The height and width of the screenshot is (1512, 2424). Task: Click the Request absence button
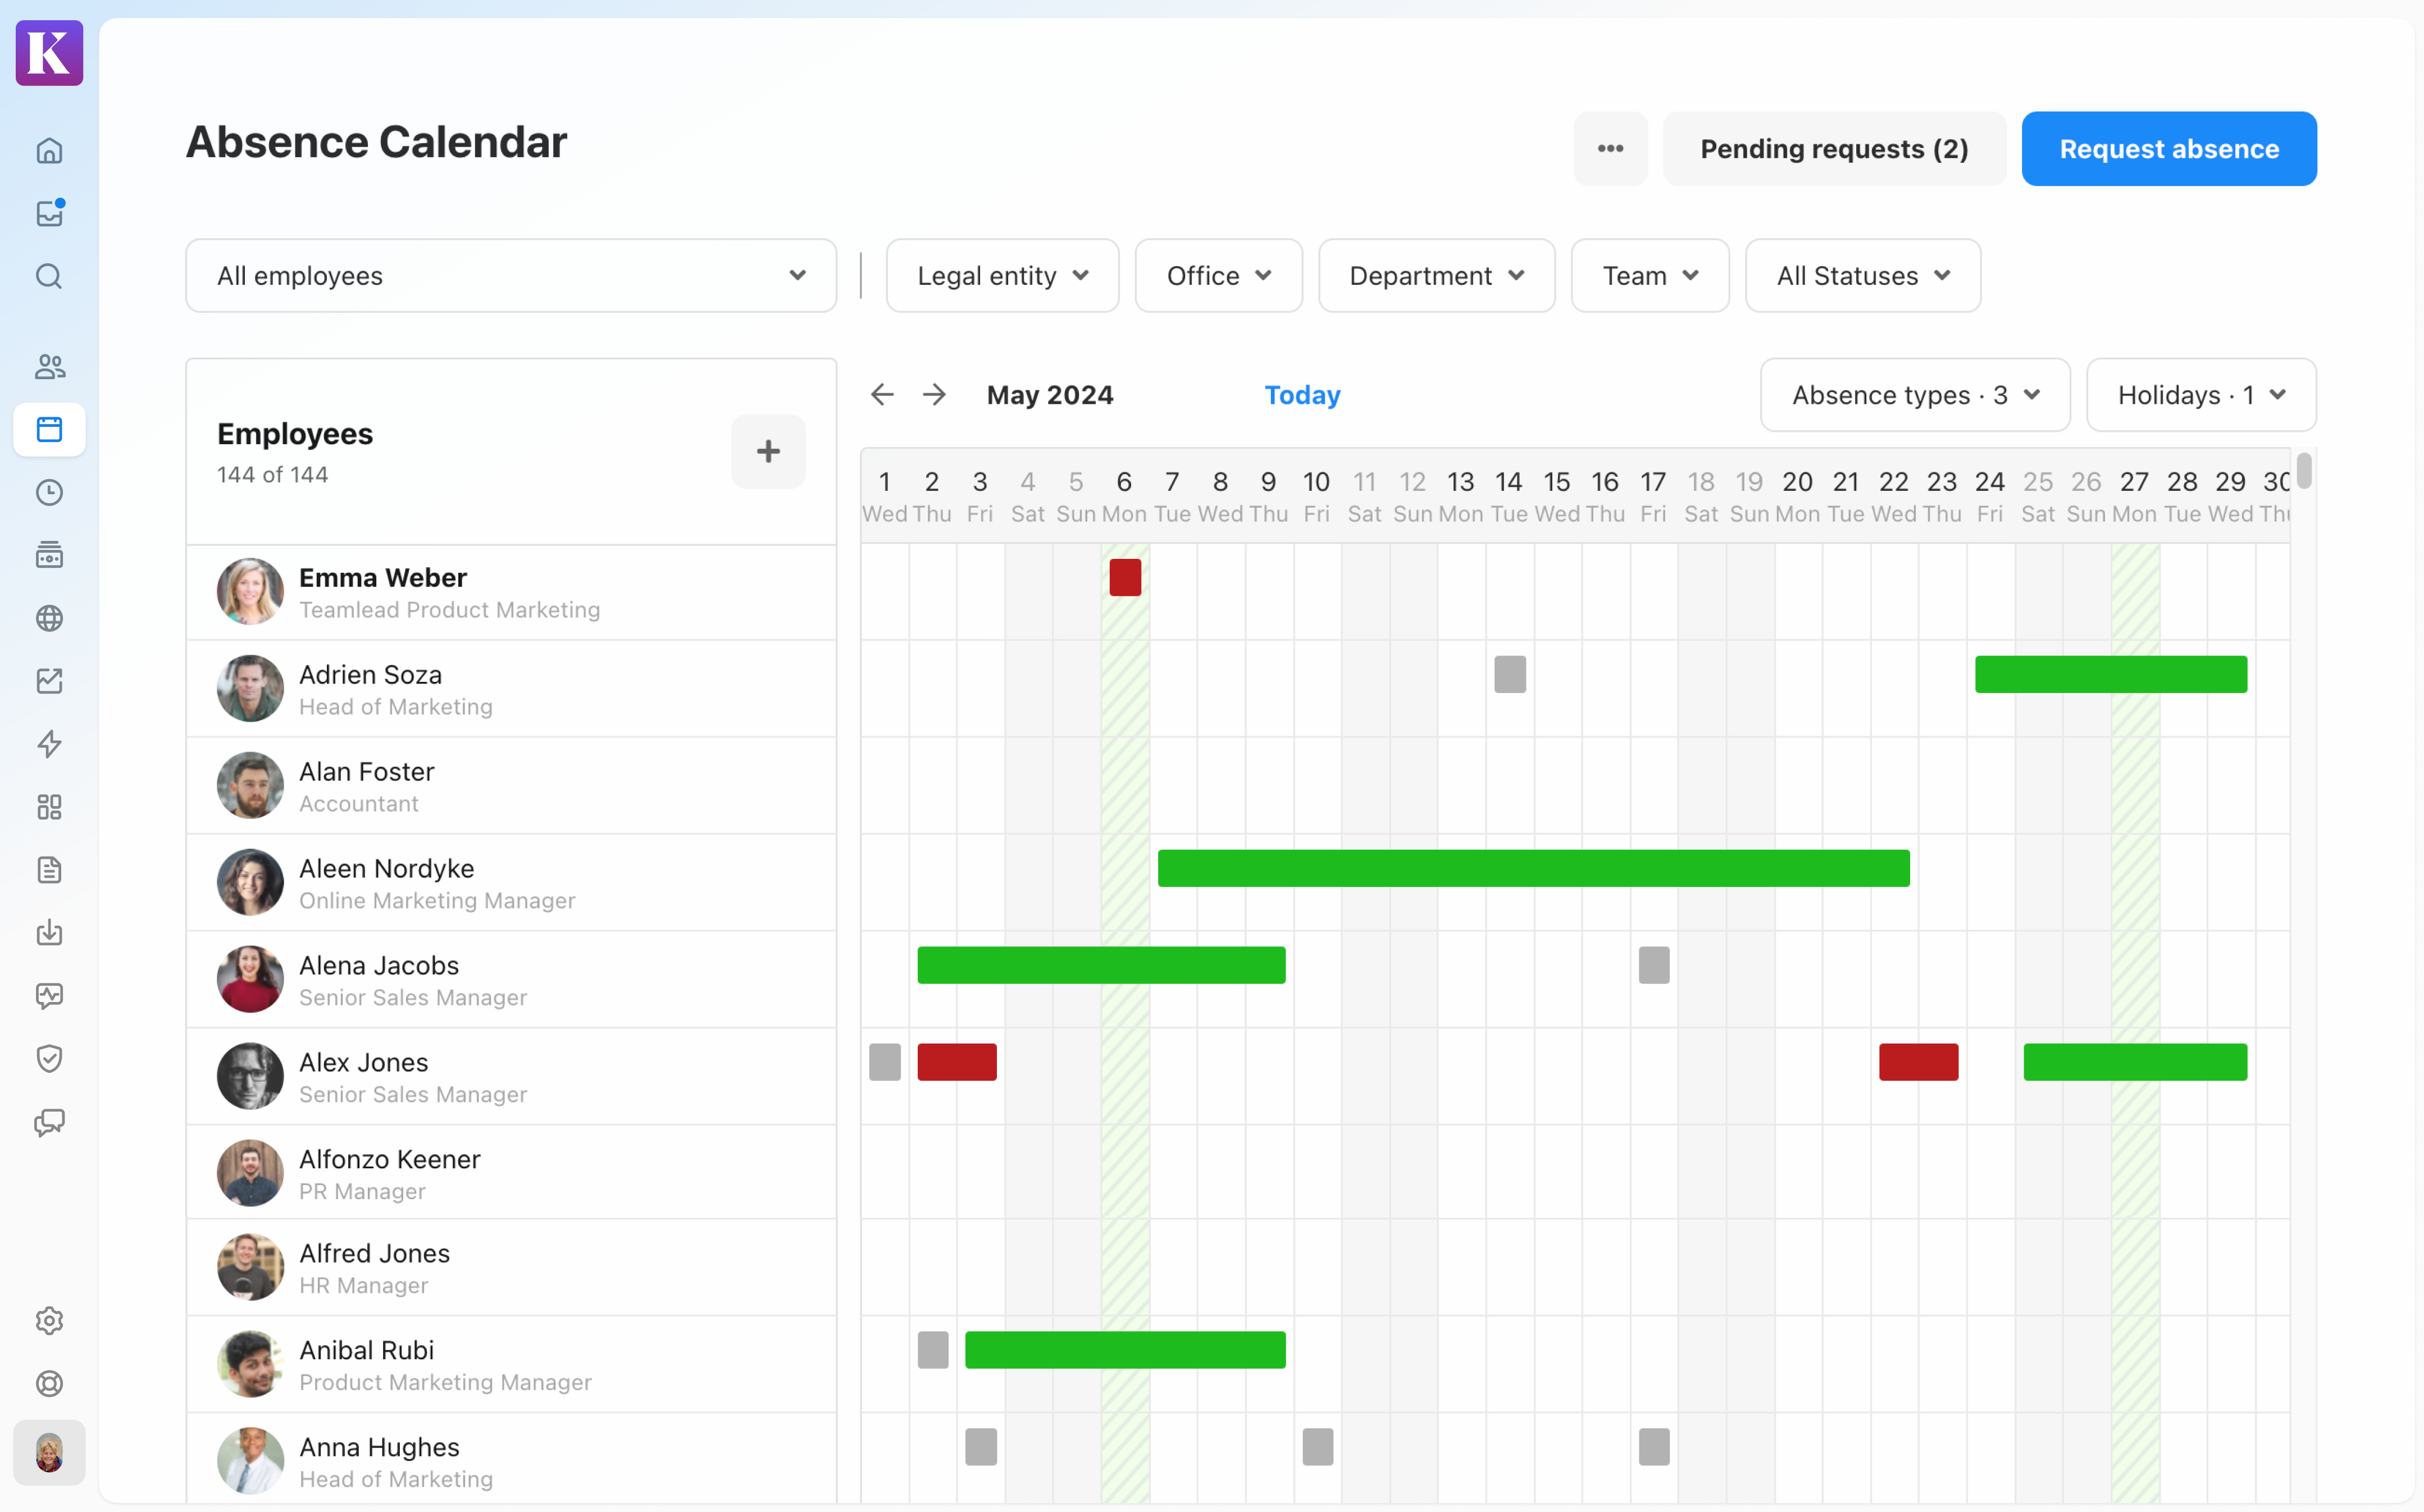tap(2168, 149)
